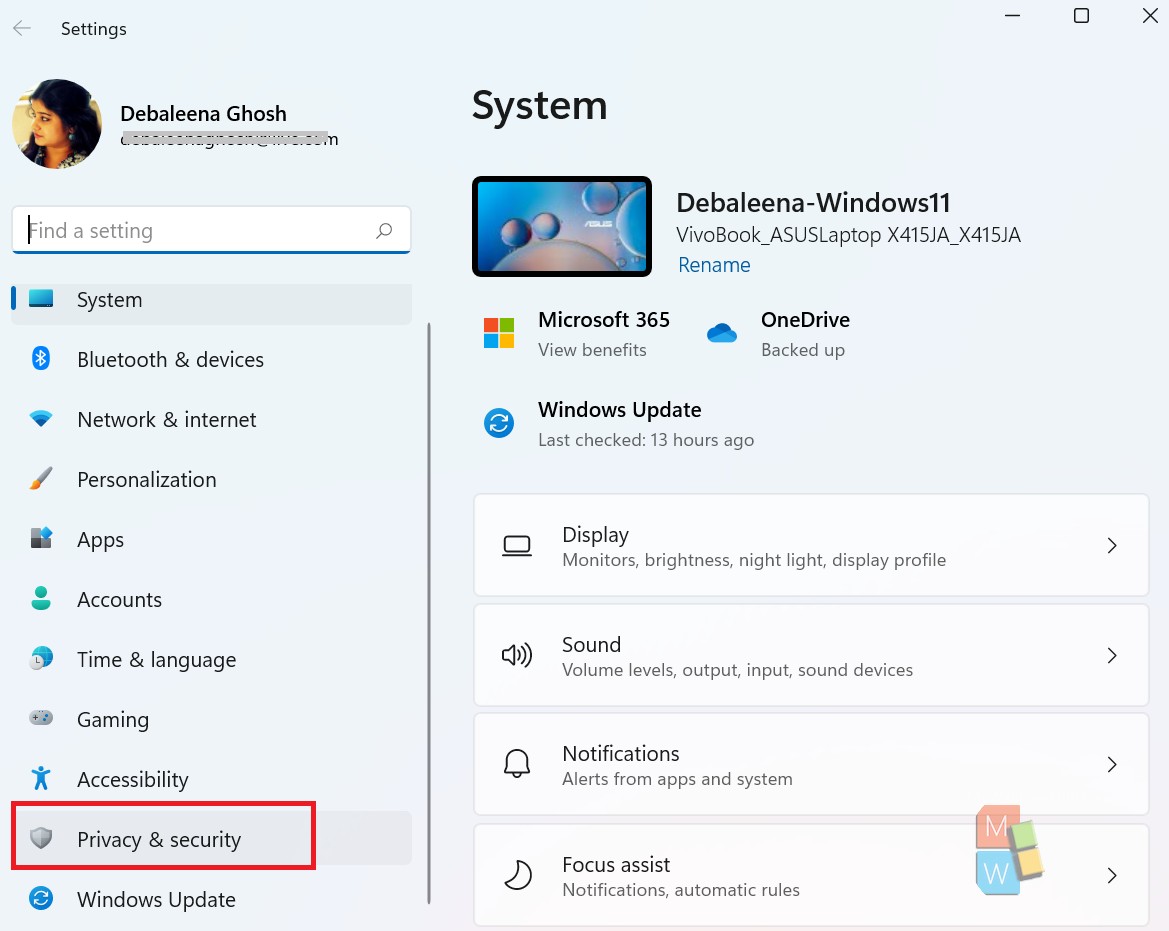The image size is (1169, 931).
Task: Click the Personalization paintbrush icon
Action: tap(41, 479)
